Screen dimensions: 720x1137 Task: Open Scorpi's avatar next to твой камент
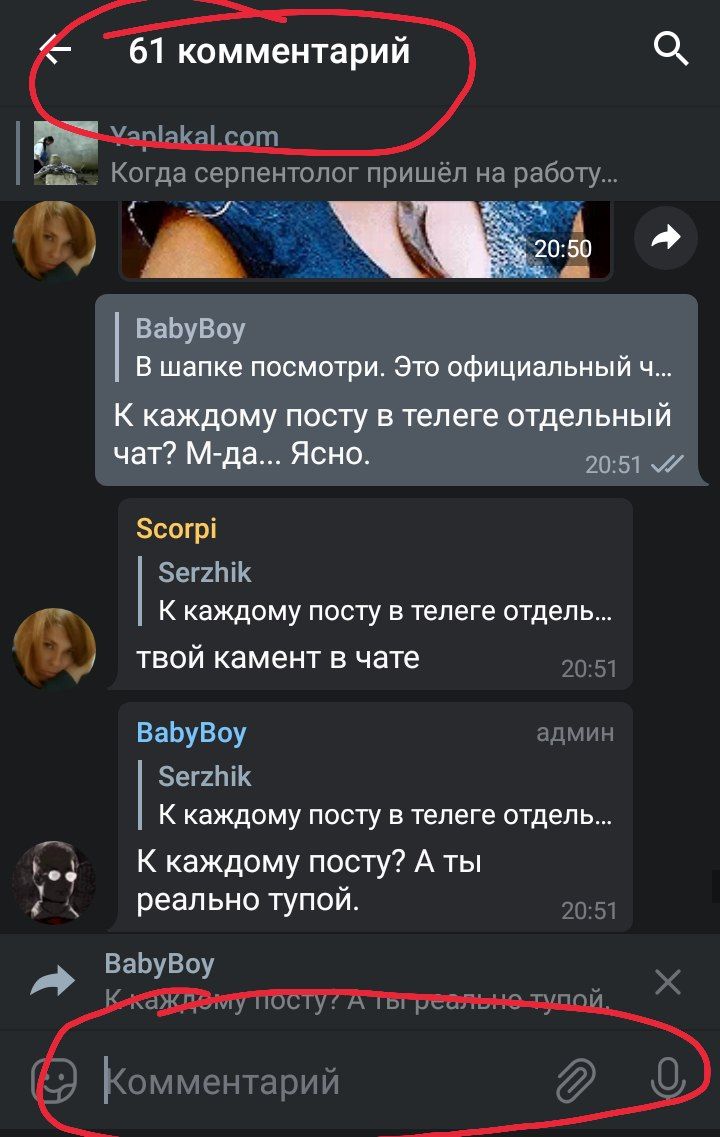(54, 649)
